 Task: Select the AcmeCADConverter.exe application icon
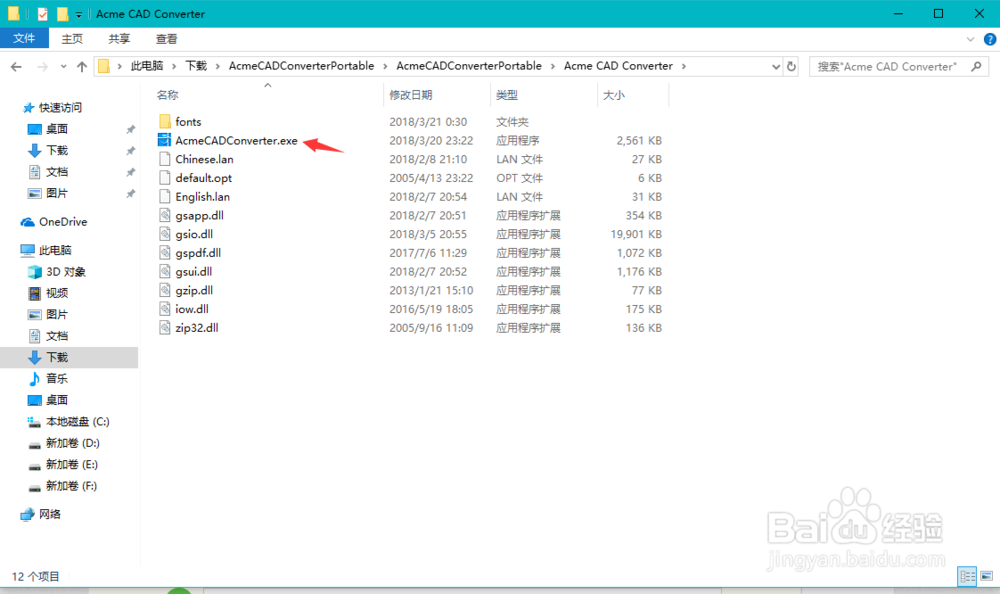165,140
